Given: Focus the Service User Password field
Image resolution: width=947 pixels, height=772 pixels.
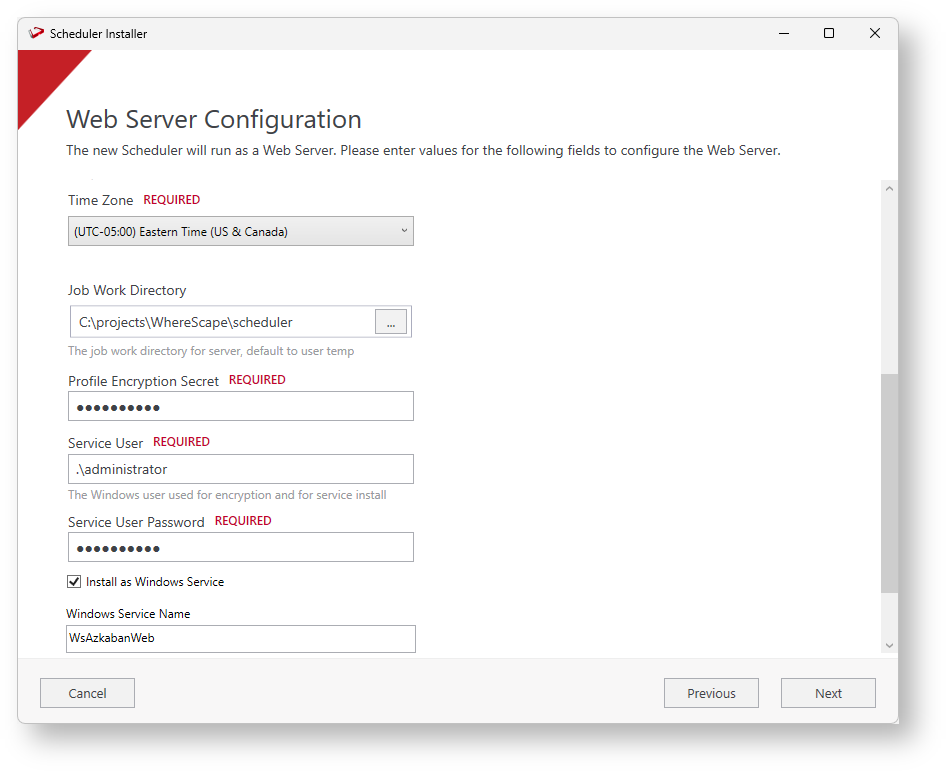Looking at the screenshot, I should coord(241,548).
